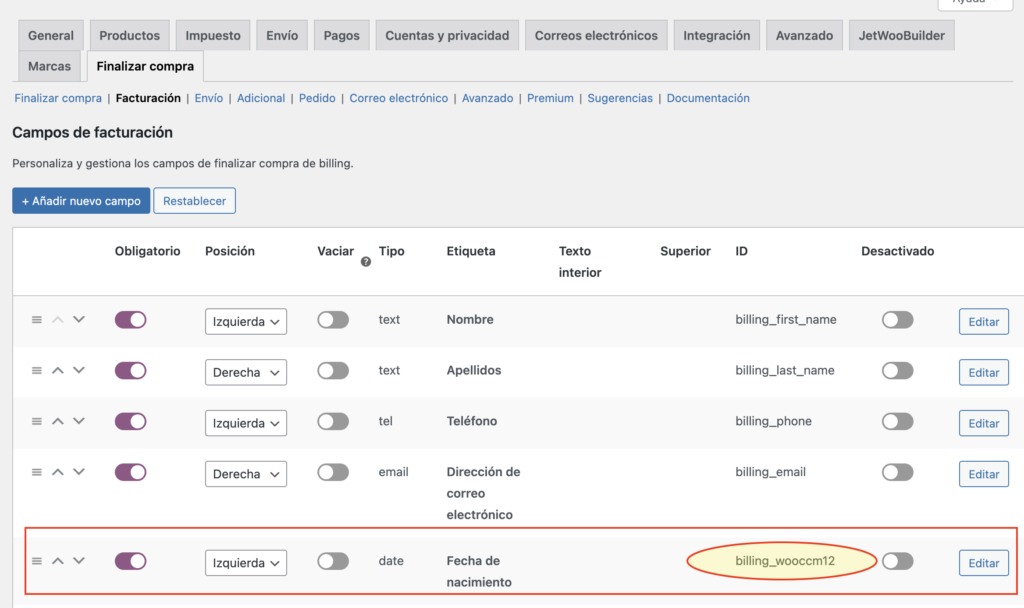The image size is (1024, 608).
Task: Enable Vaciar toggle for Teléfono row
Action: [333, 422]
